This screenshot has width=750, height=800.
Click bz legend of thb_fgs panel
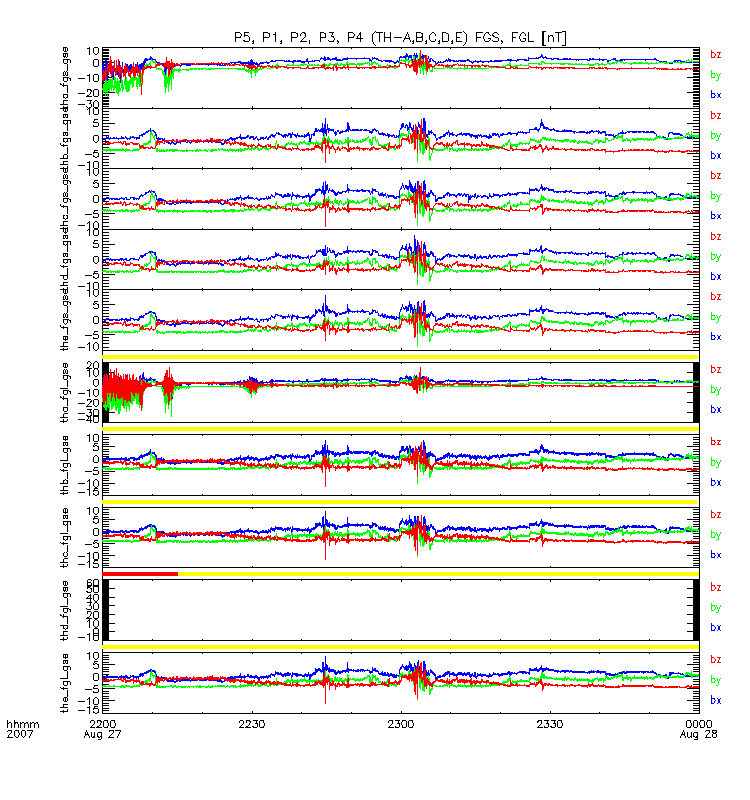(716, 115)
